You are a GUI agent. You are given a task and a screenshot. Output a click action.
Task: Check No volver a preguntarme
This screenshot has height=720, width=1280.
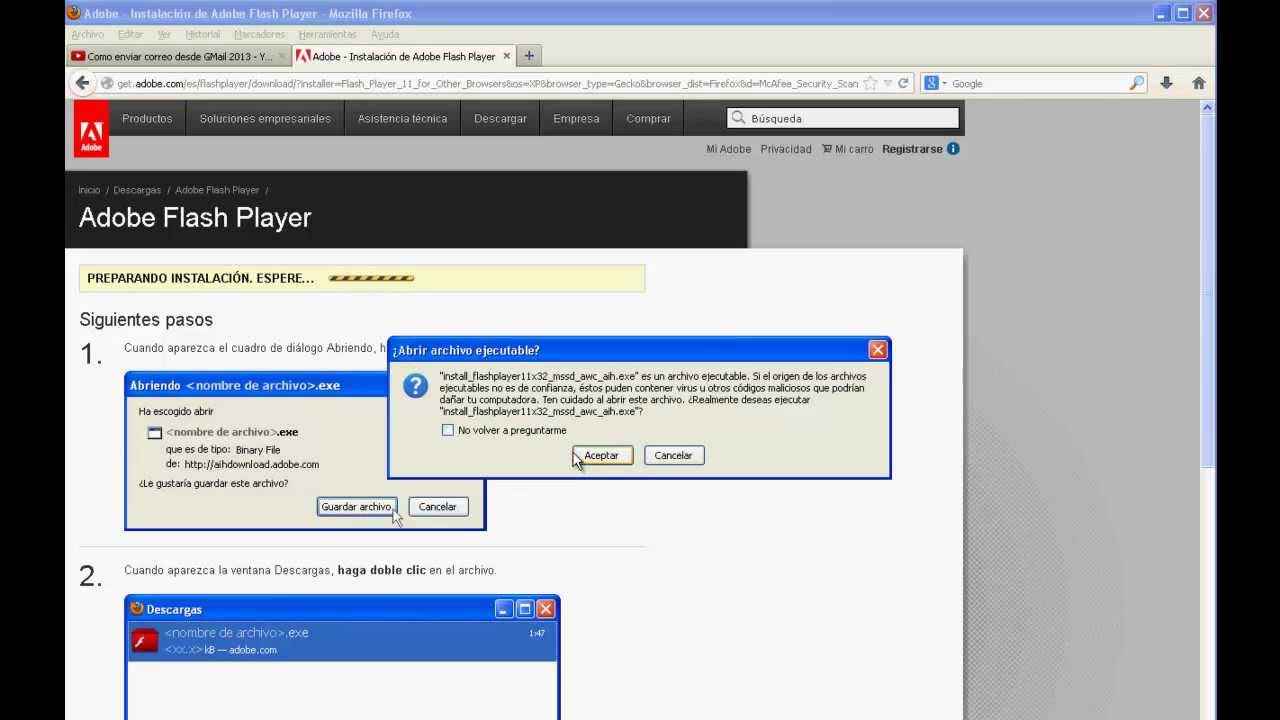(447, 430)
